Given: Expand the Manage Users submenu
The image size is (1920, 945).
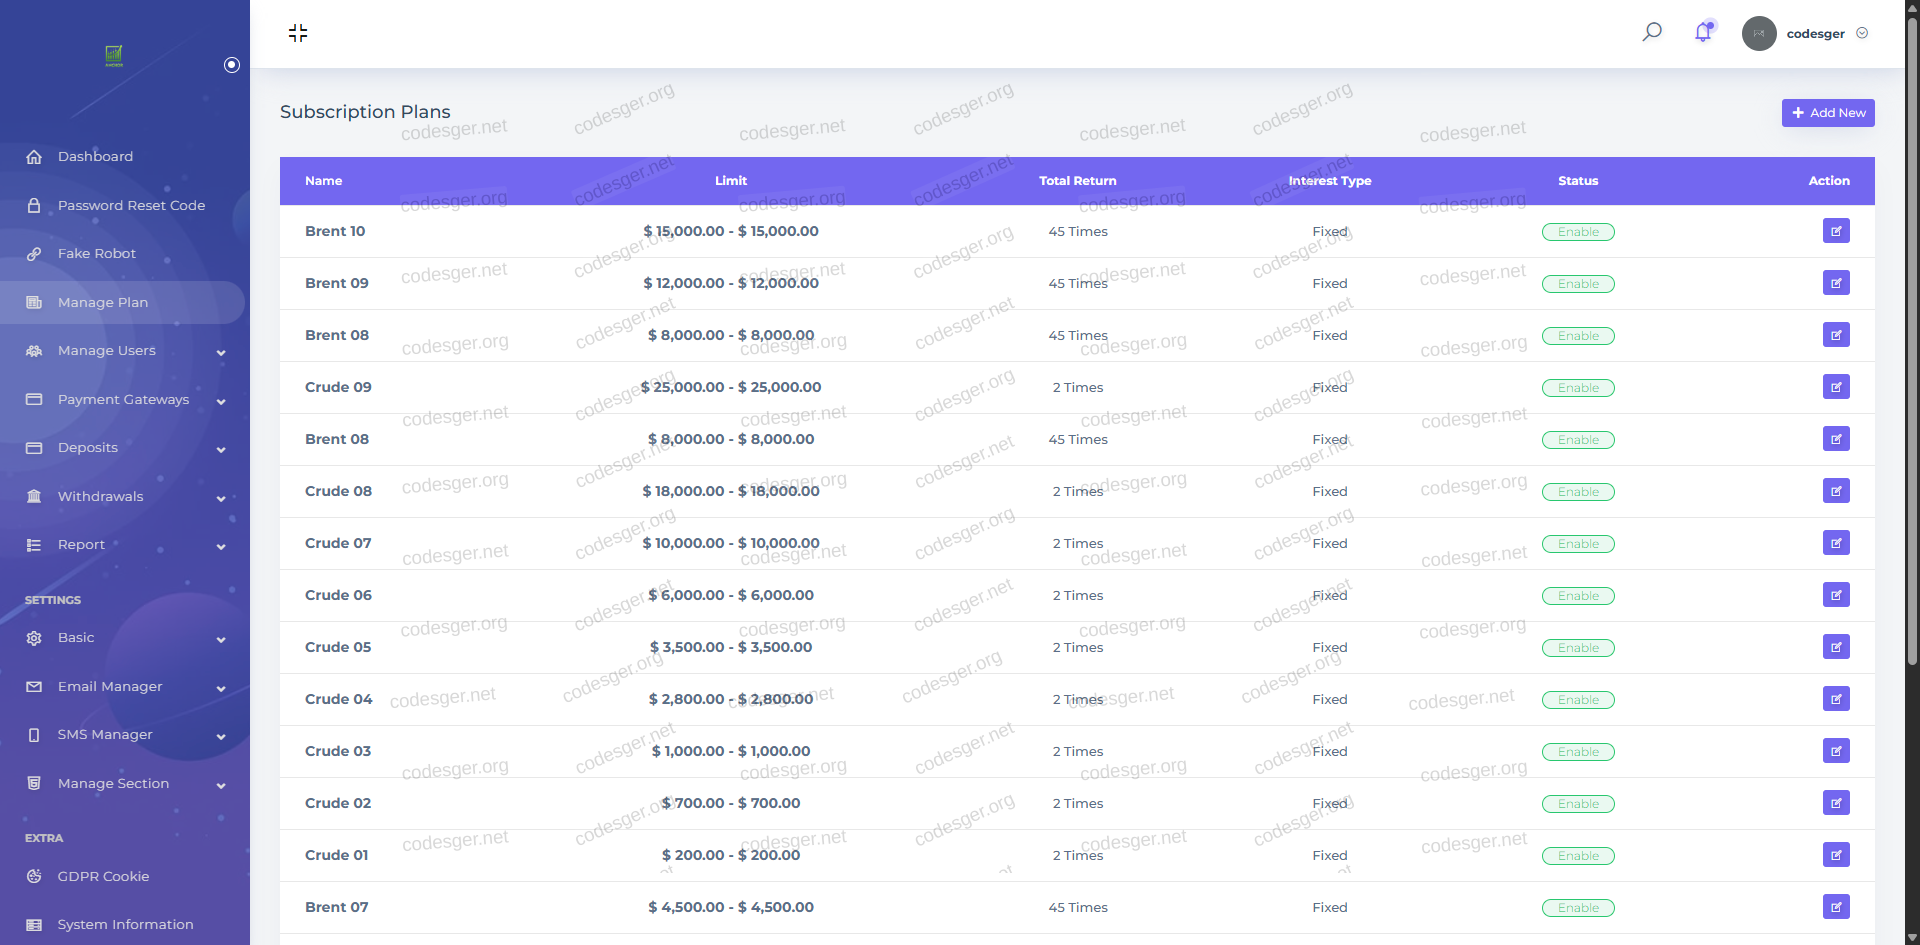Looking at the screenshot, I should pos(221,352).
